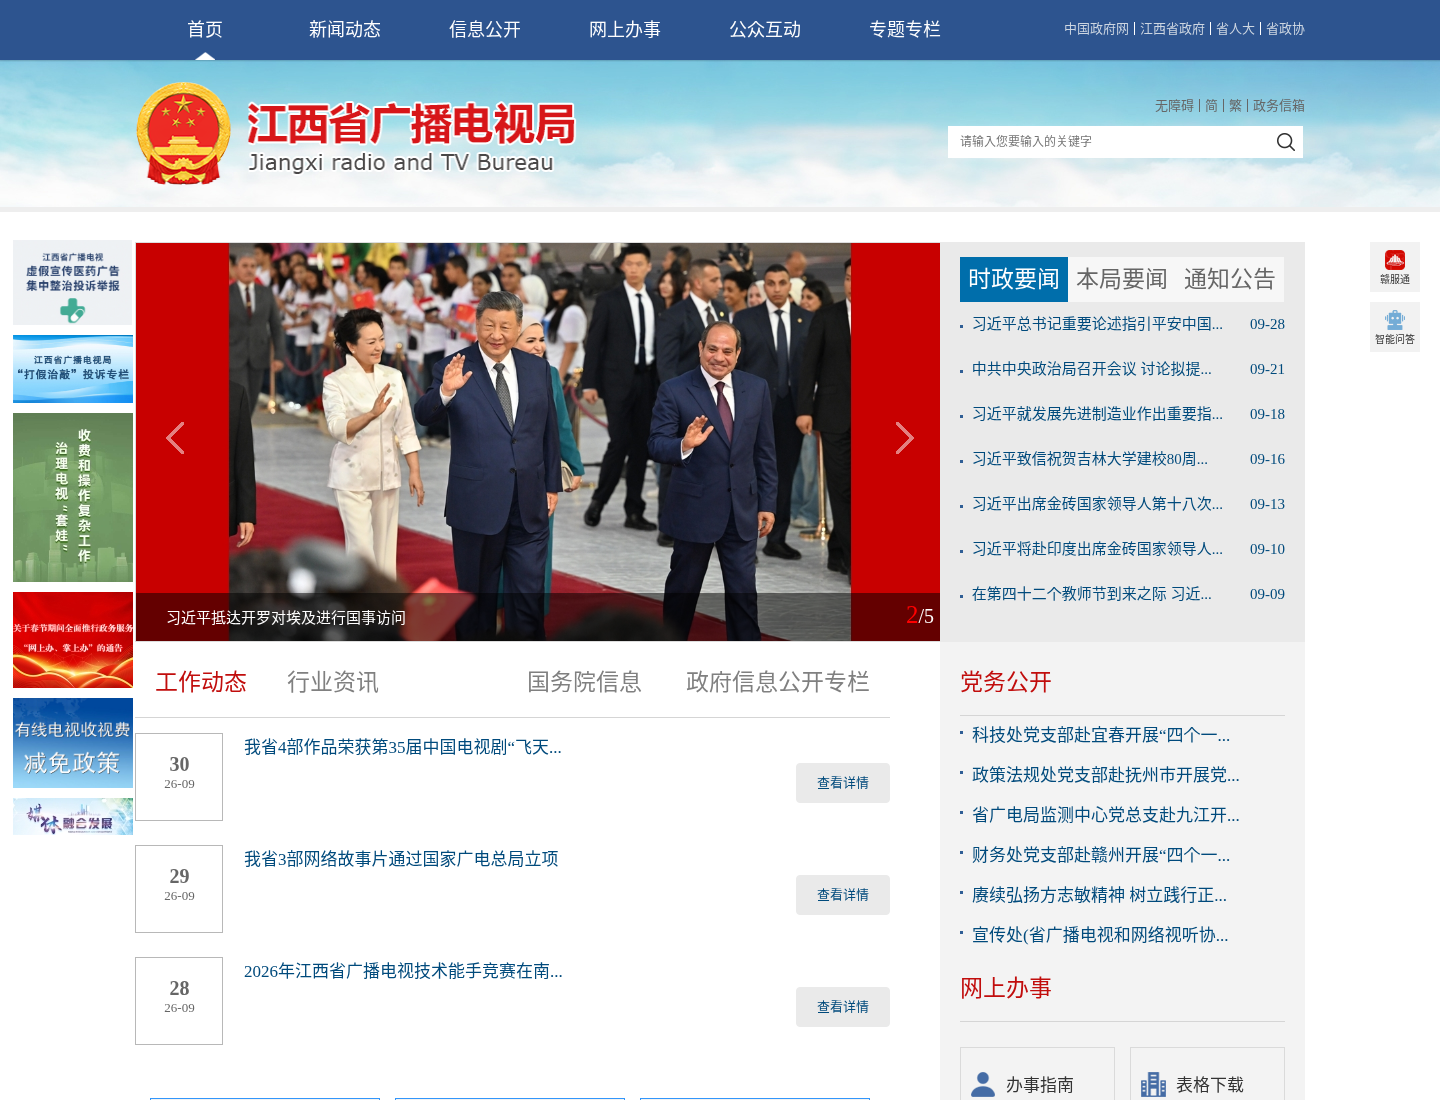The image size is (1440, 1100).
Task: View details for 技术能手竞赛 article
Action: [x=843, y=1007]
